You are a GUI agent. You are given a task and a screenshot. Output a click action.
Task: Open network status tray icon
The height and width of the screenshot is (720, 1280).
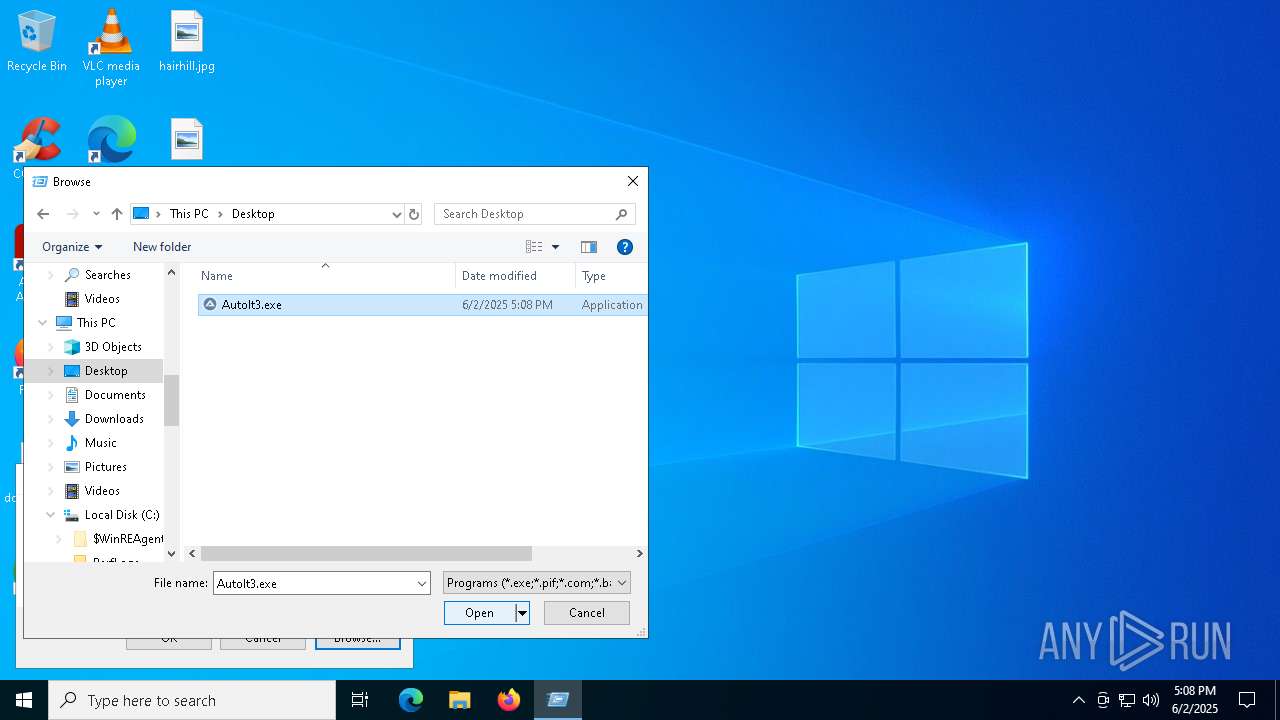pyautogui.click(x=1127, y=700)
